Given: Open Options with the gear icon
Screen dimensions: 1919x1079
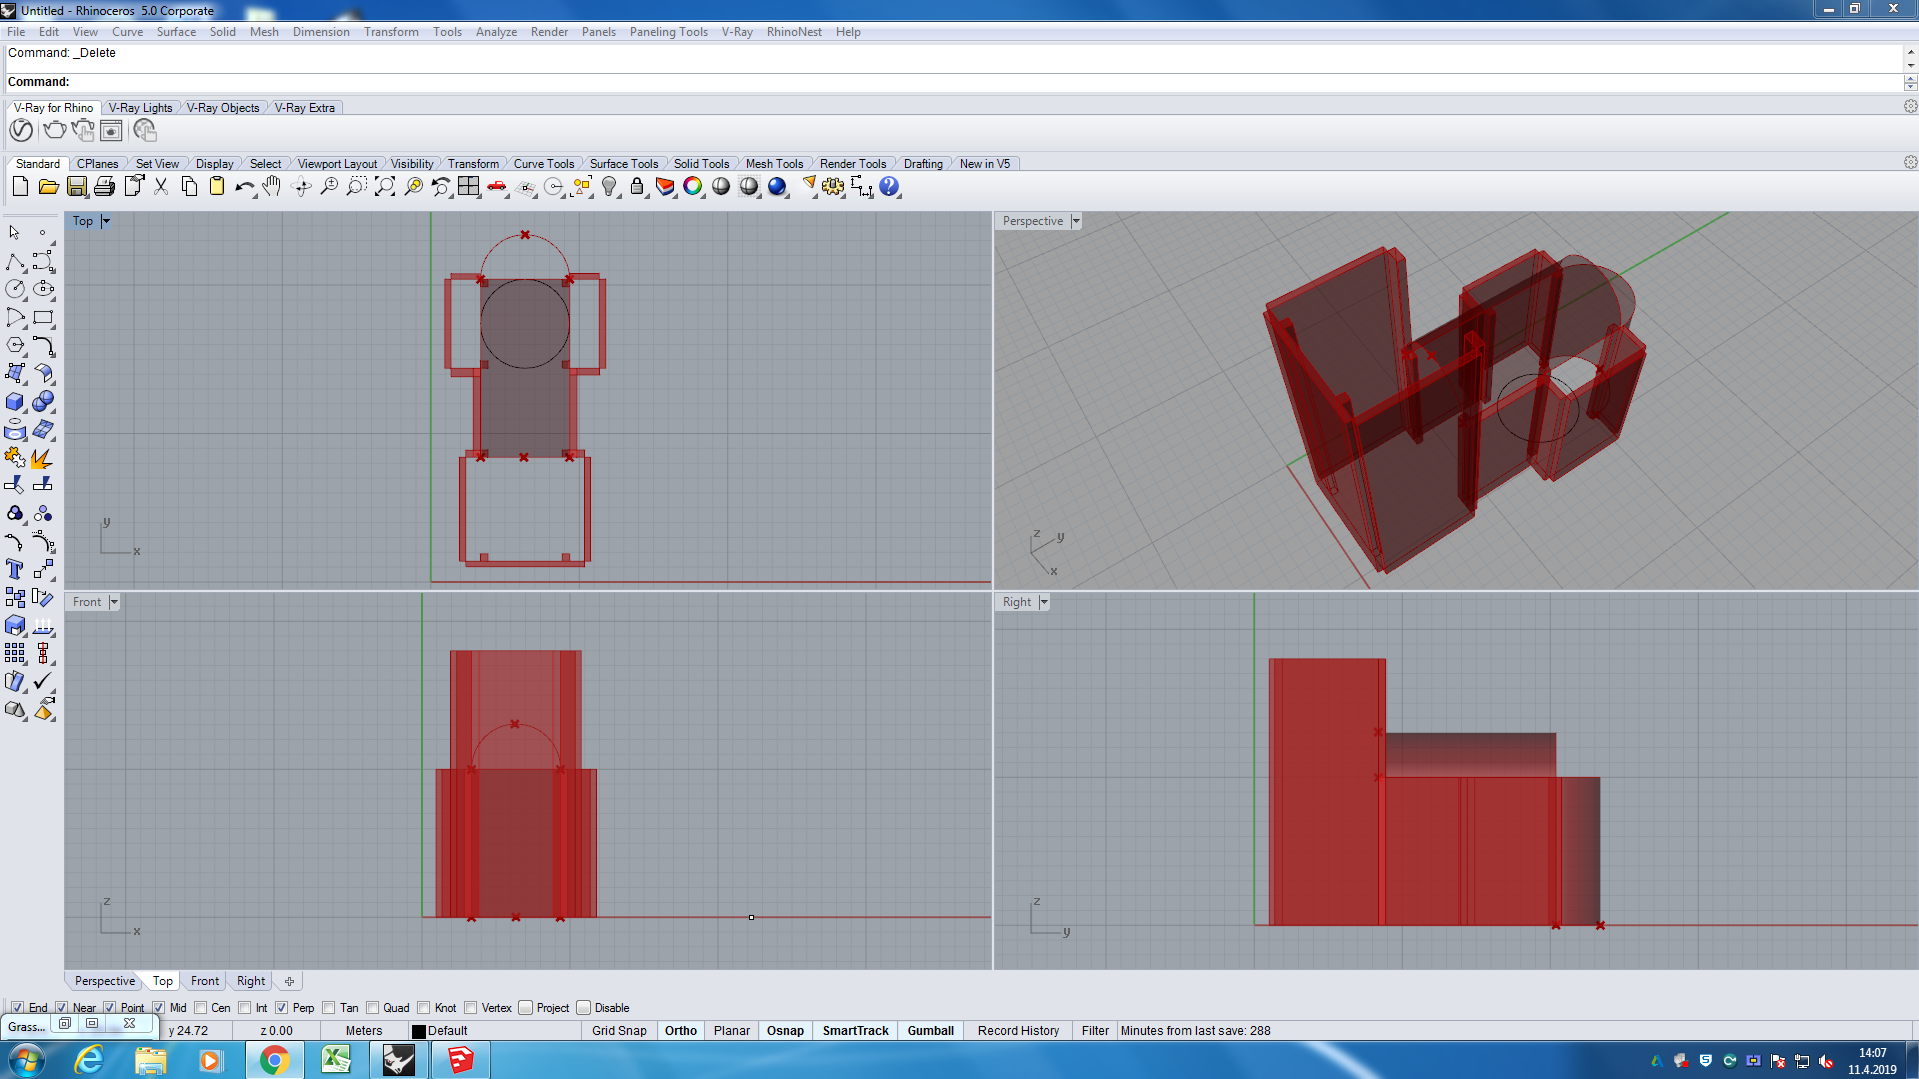Looking at the screenshot, I should click(x=832, y=187).
